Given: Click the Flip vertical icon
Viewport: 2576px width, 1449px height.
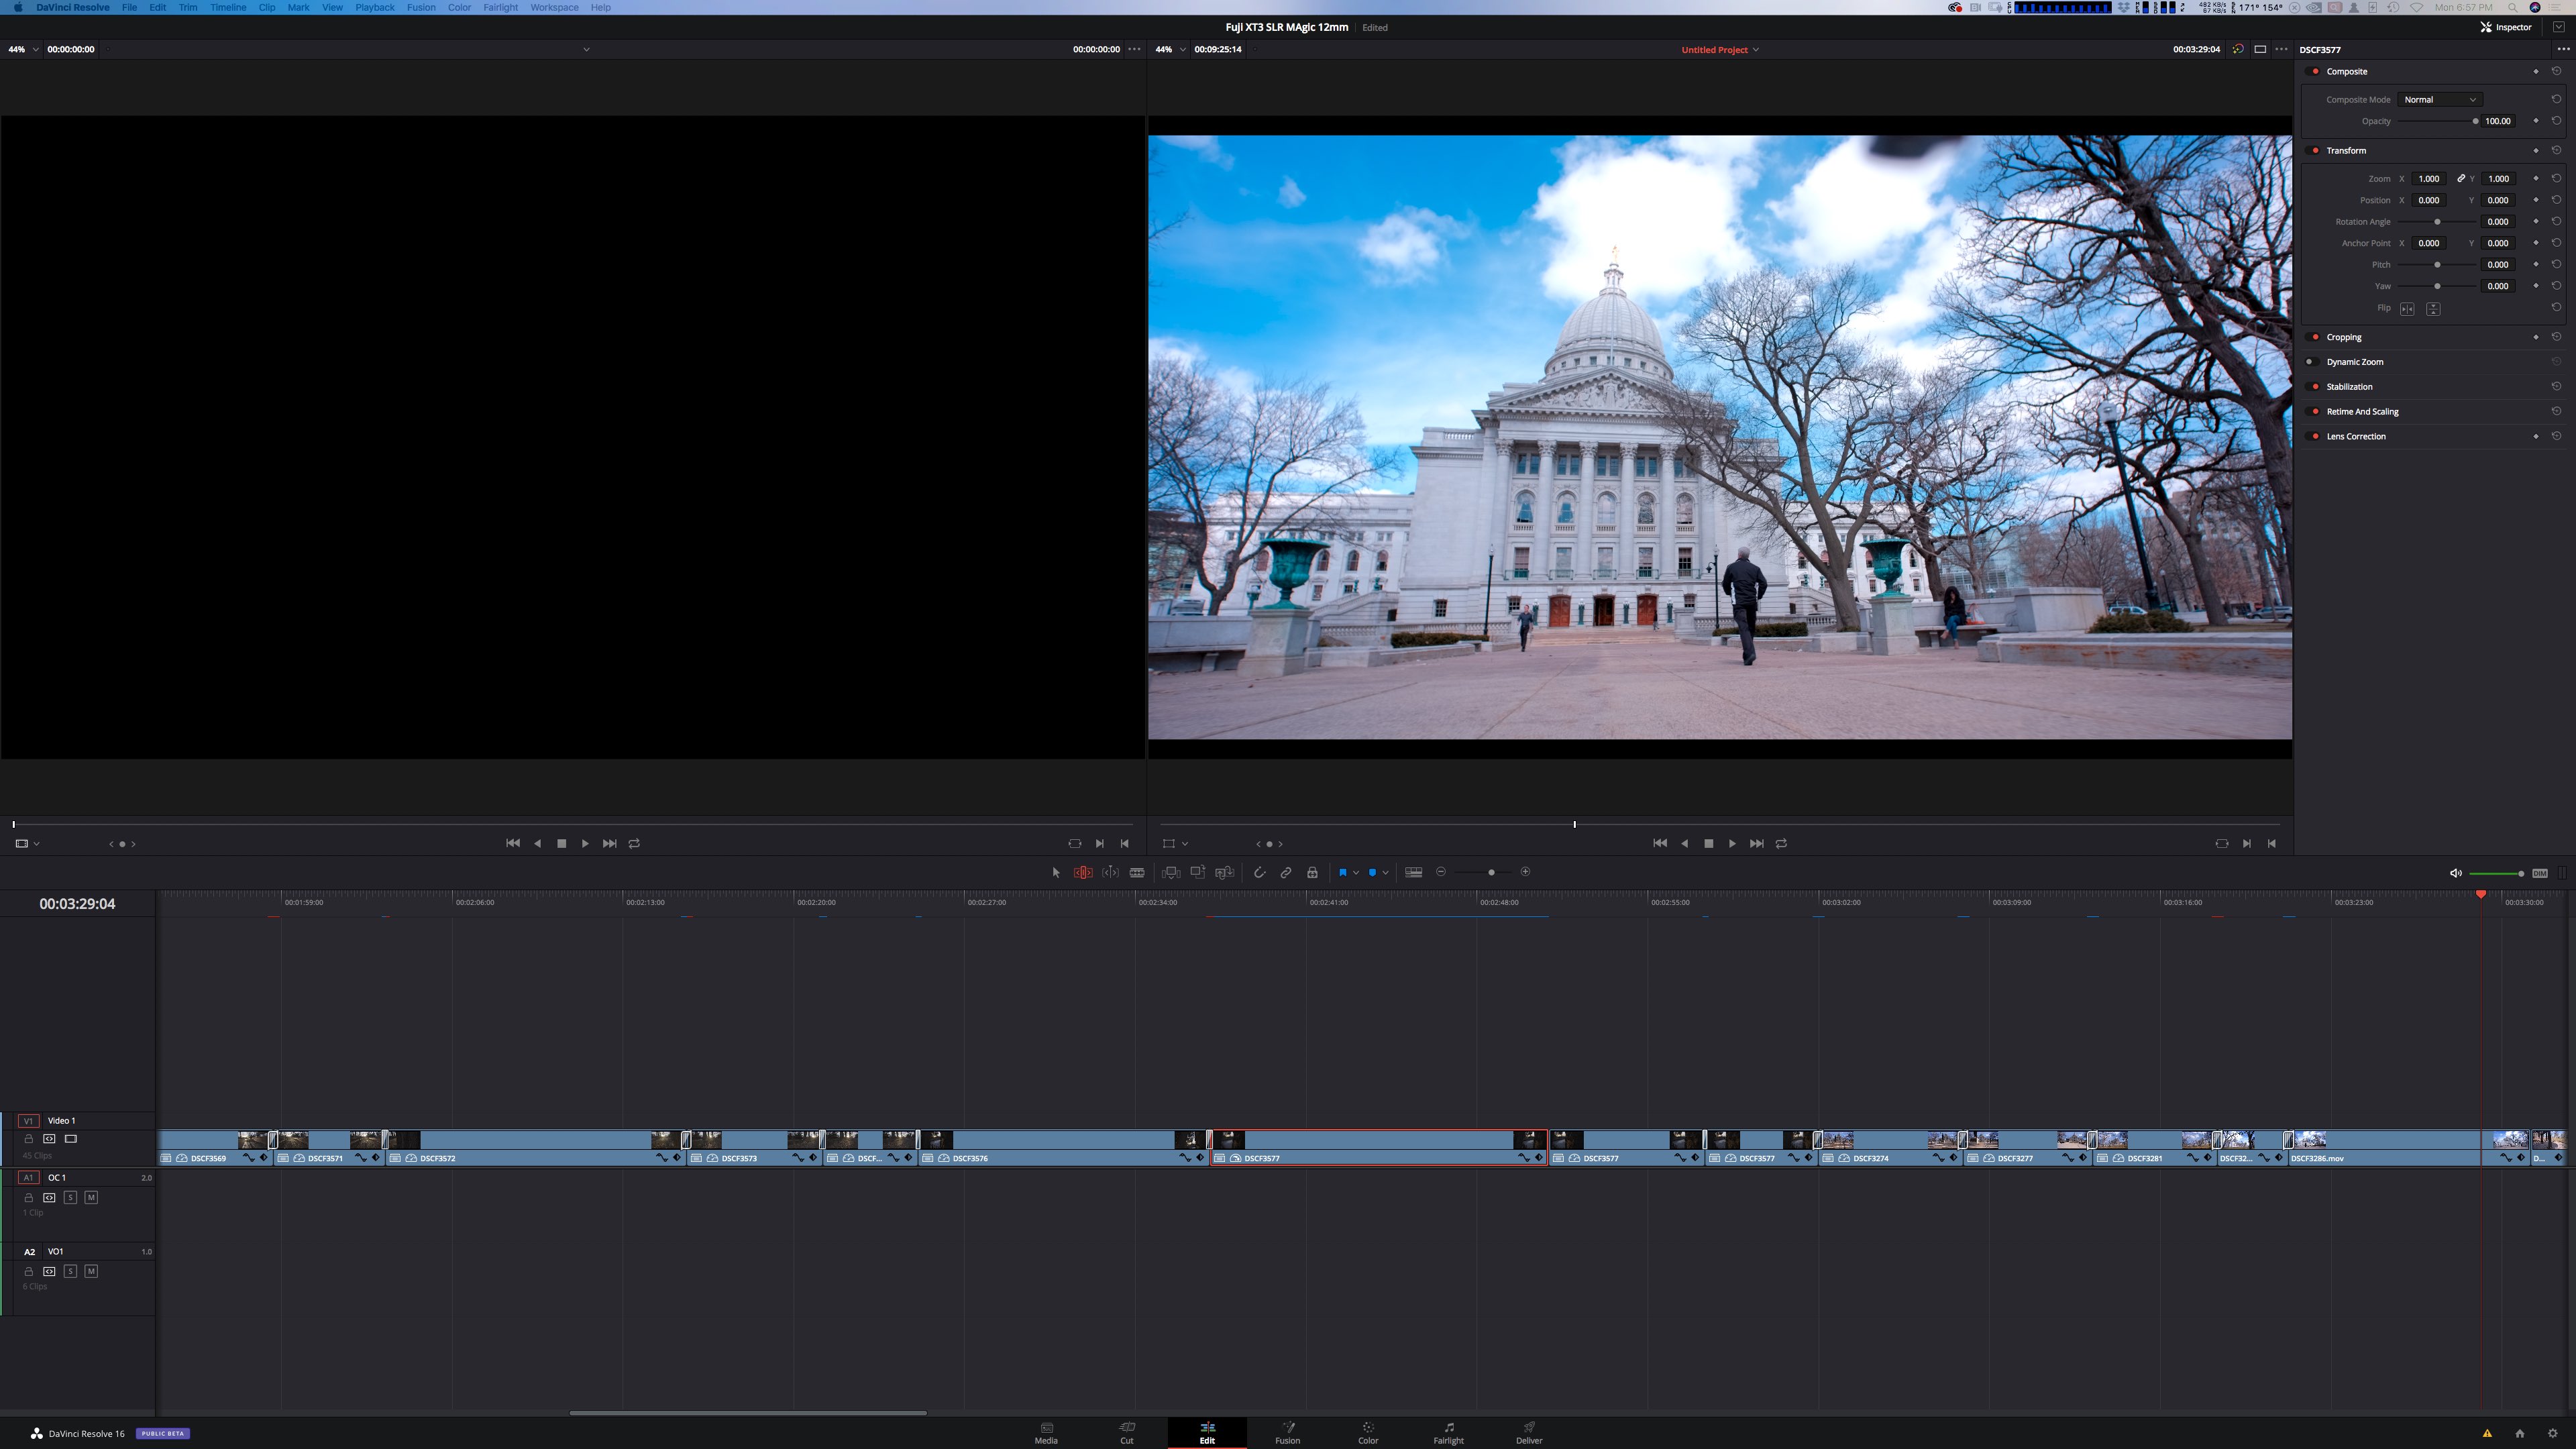Looking at the screenshot, I should coord(2433,309).
